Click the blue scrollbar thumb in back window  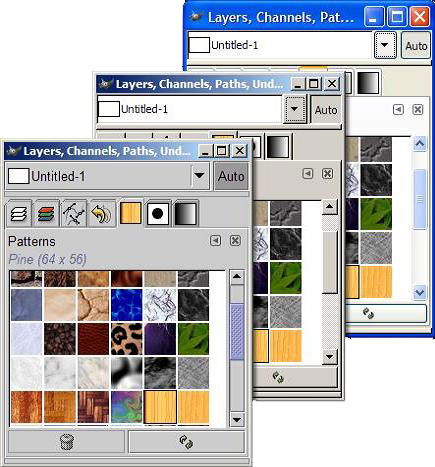tap(420, 199)
